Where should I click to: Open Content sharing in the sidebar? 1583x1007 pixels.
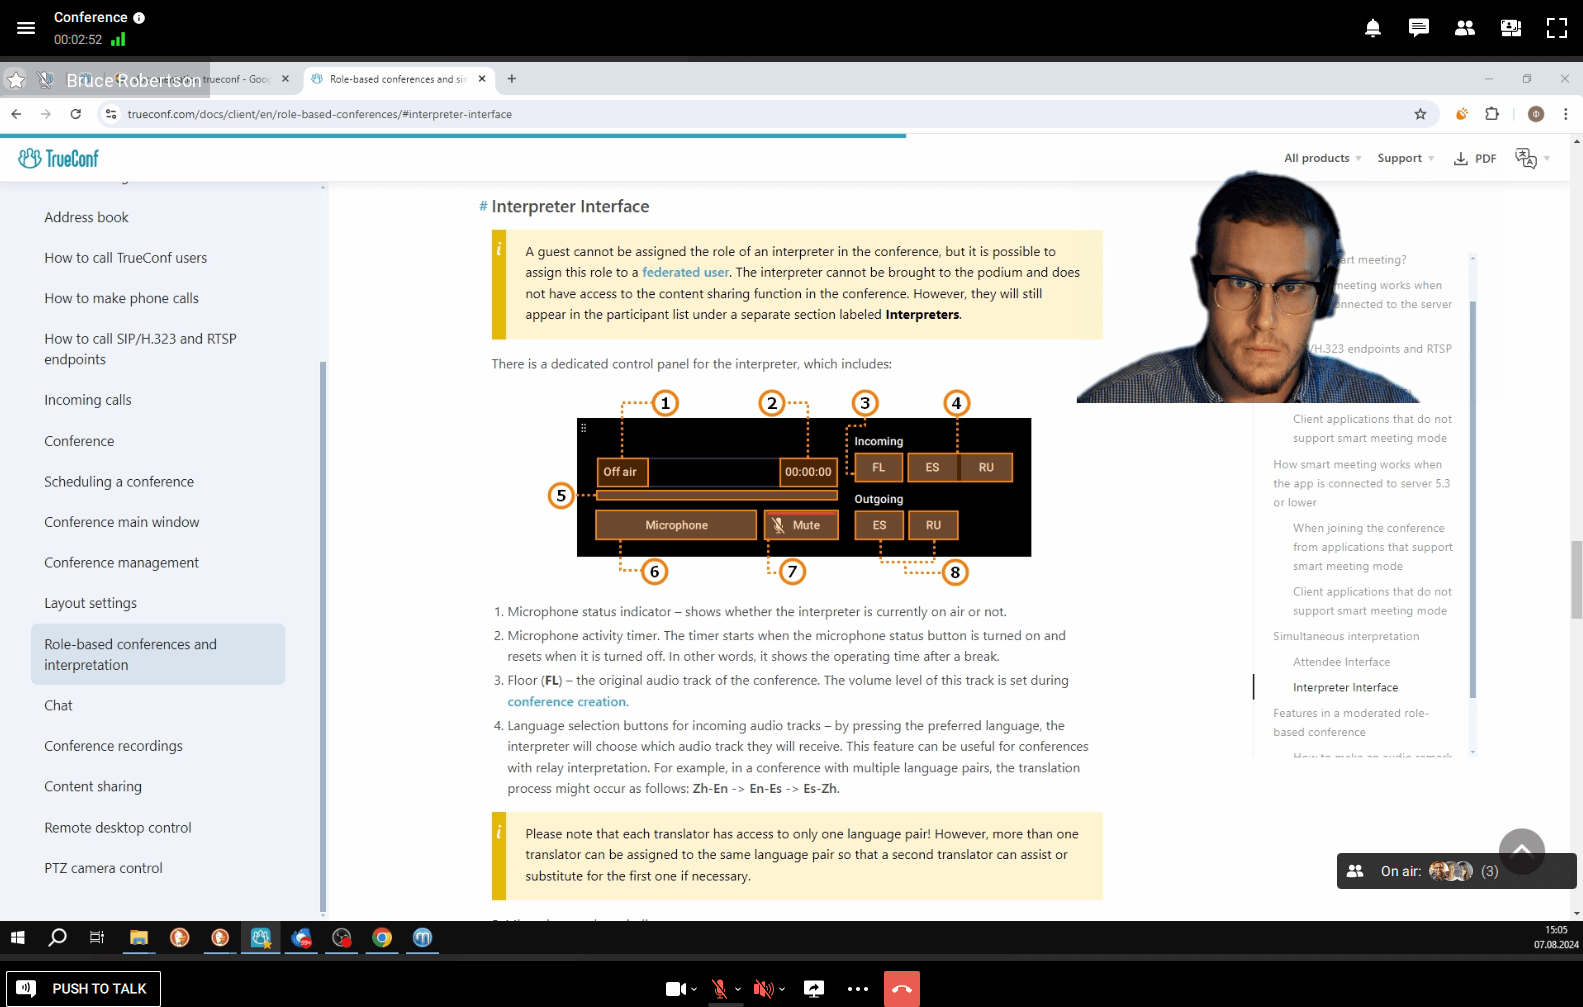pos(93,787)
